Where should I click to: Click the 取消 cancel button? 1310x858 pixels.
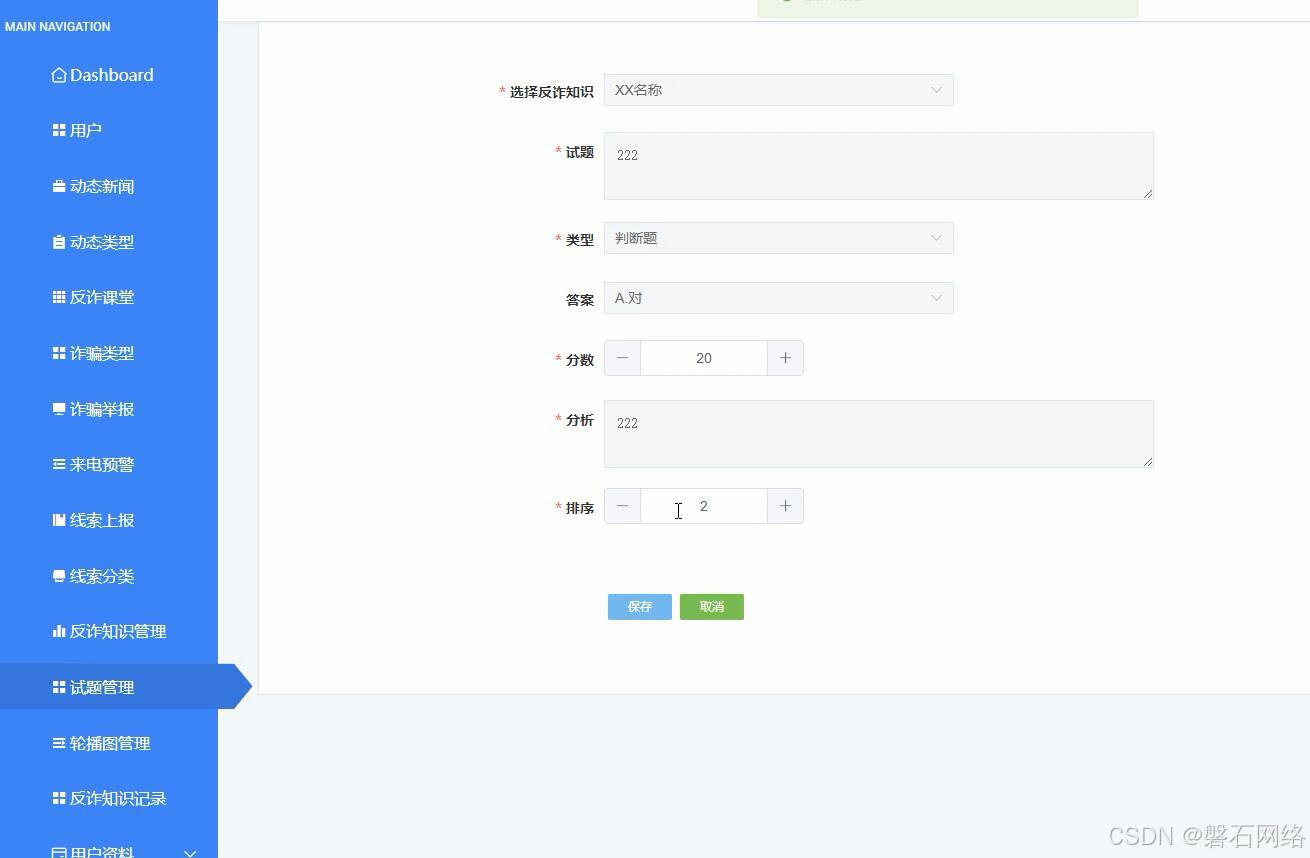[x=711, y=607]
